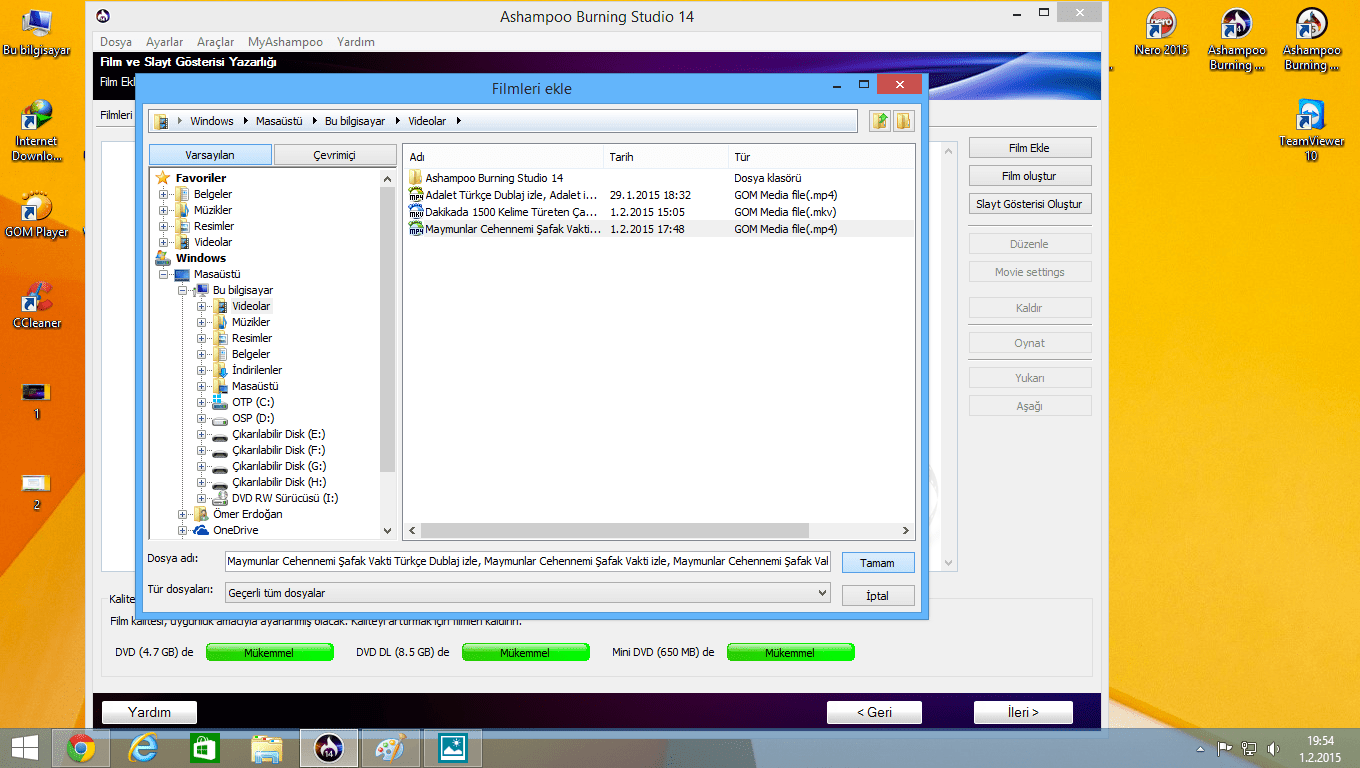Screen dimensions: 1360x768
Task: Open Google Chrome from the taskbar
Action: coord(81,748)
